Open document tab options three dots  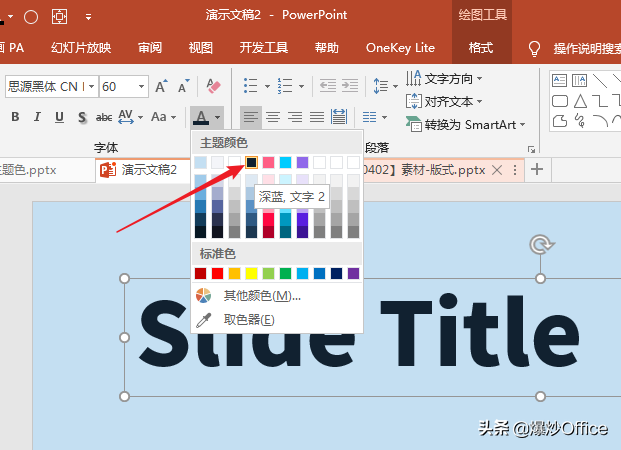click(x=515, y=170)
